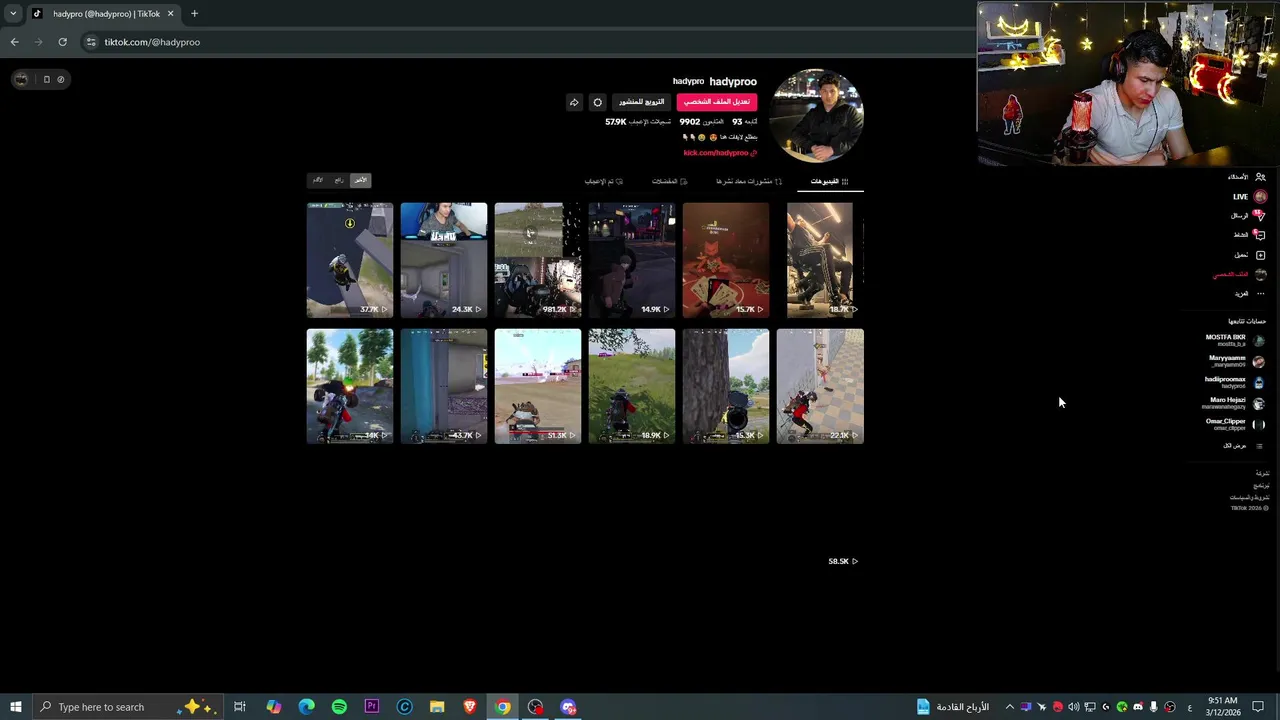Open Microsoft Edge from the taskbar
The width and height of the screenshot is (1280, 720).
[x=306, y=707]
